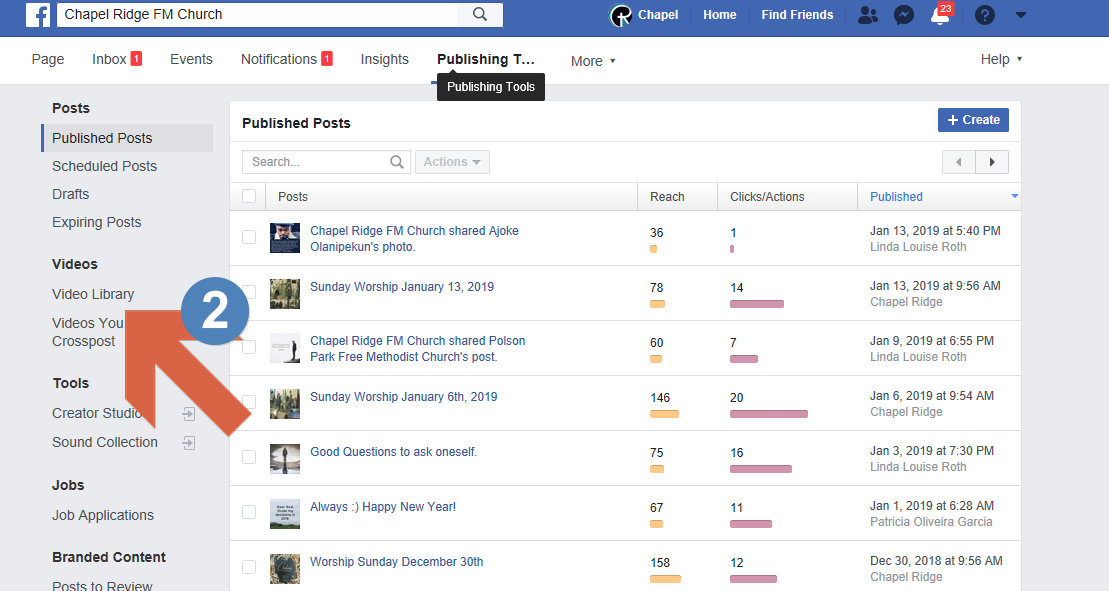Open thumbnail of Good Questions post
This screenshot has height=591, width=1109.
click(x=285, y=459)
